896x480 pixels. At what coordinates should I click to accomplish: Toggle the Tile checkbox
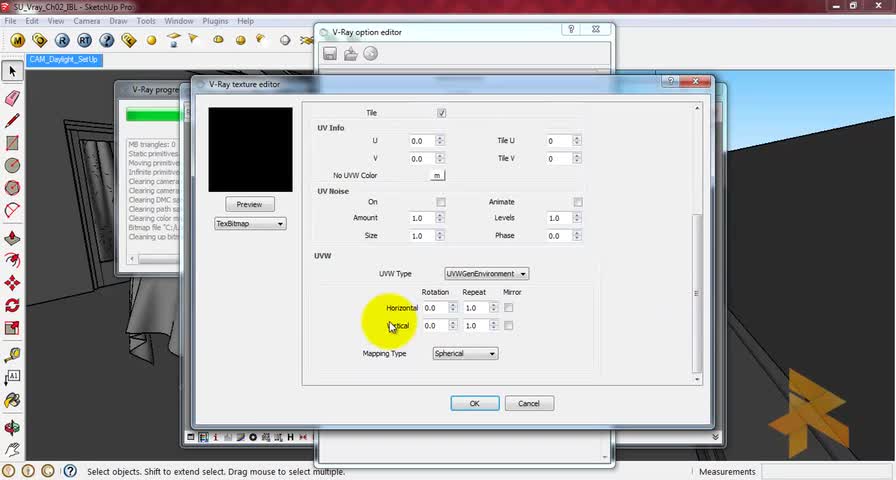click(x=441, y=113)
